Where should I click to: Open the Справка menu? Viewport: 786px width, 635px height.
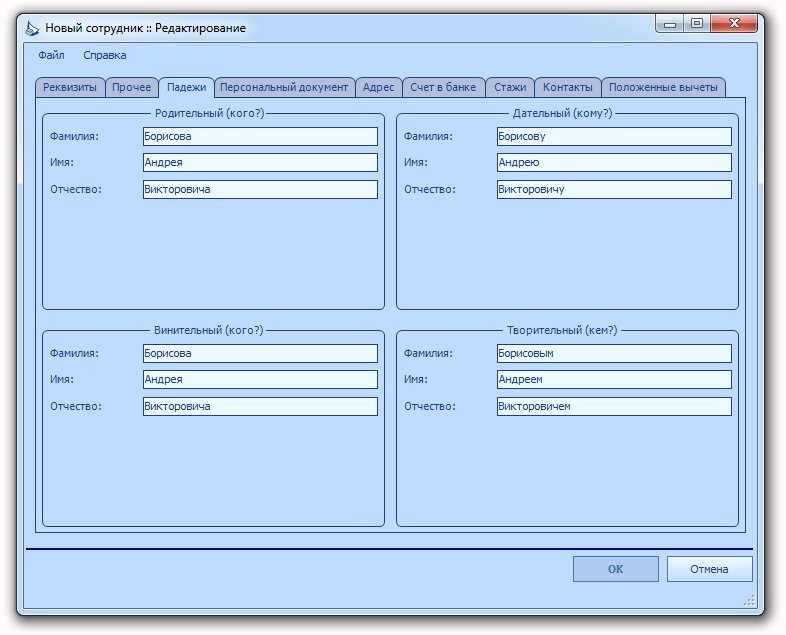104,55
